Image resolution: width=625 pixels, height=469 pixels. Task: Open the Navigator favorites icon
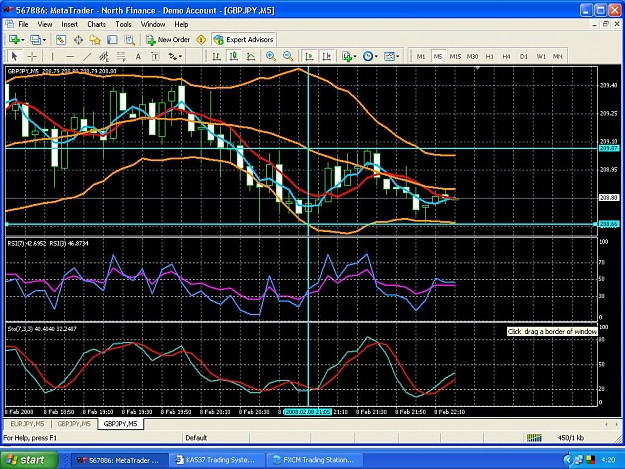[x=95, y=39]
